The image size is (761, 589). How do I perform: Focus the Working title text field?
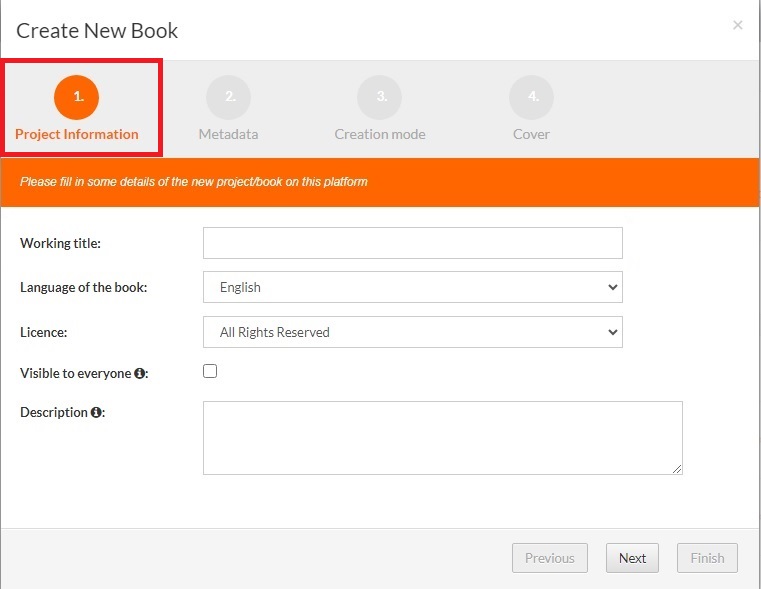click(412, 243)
